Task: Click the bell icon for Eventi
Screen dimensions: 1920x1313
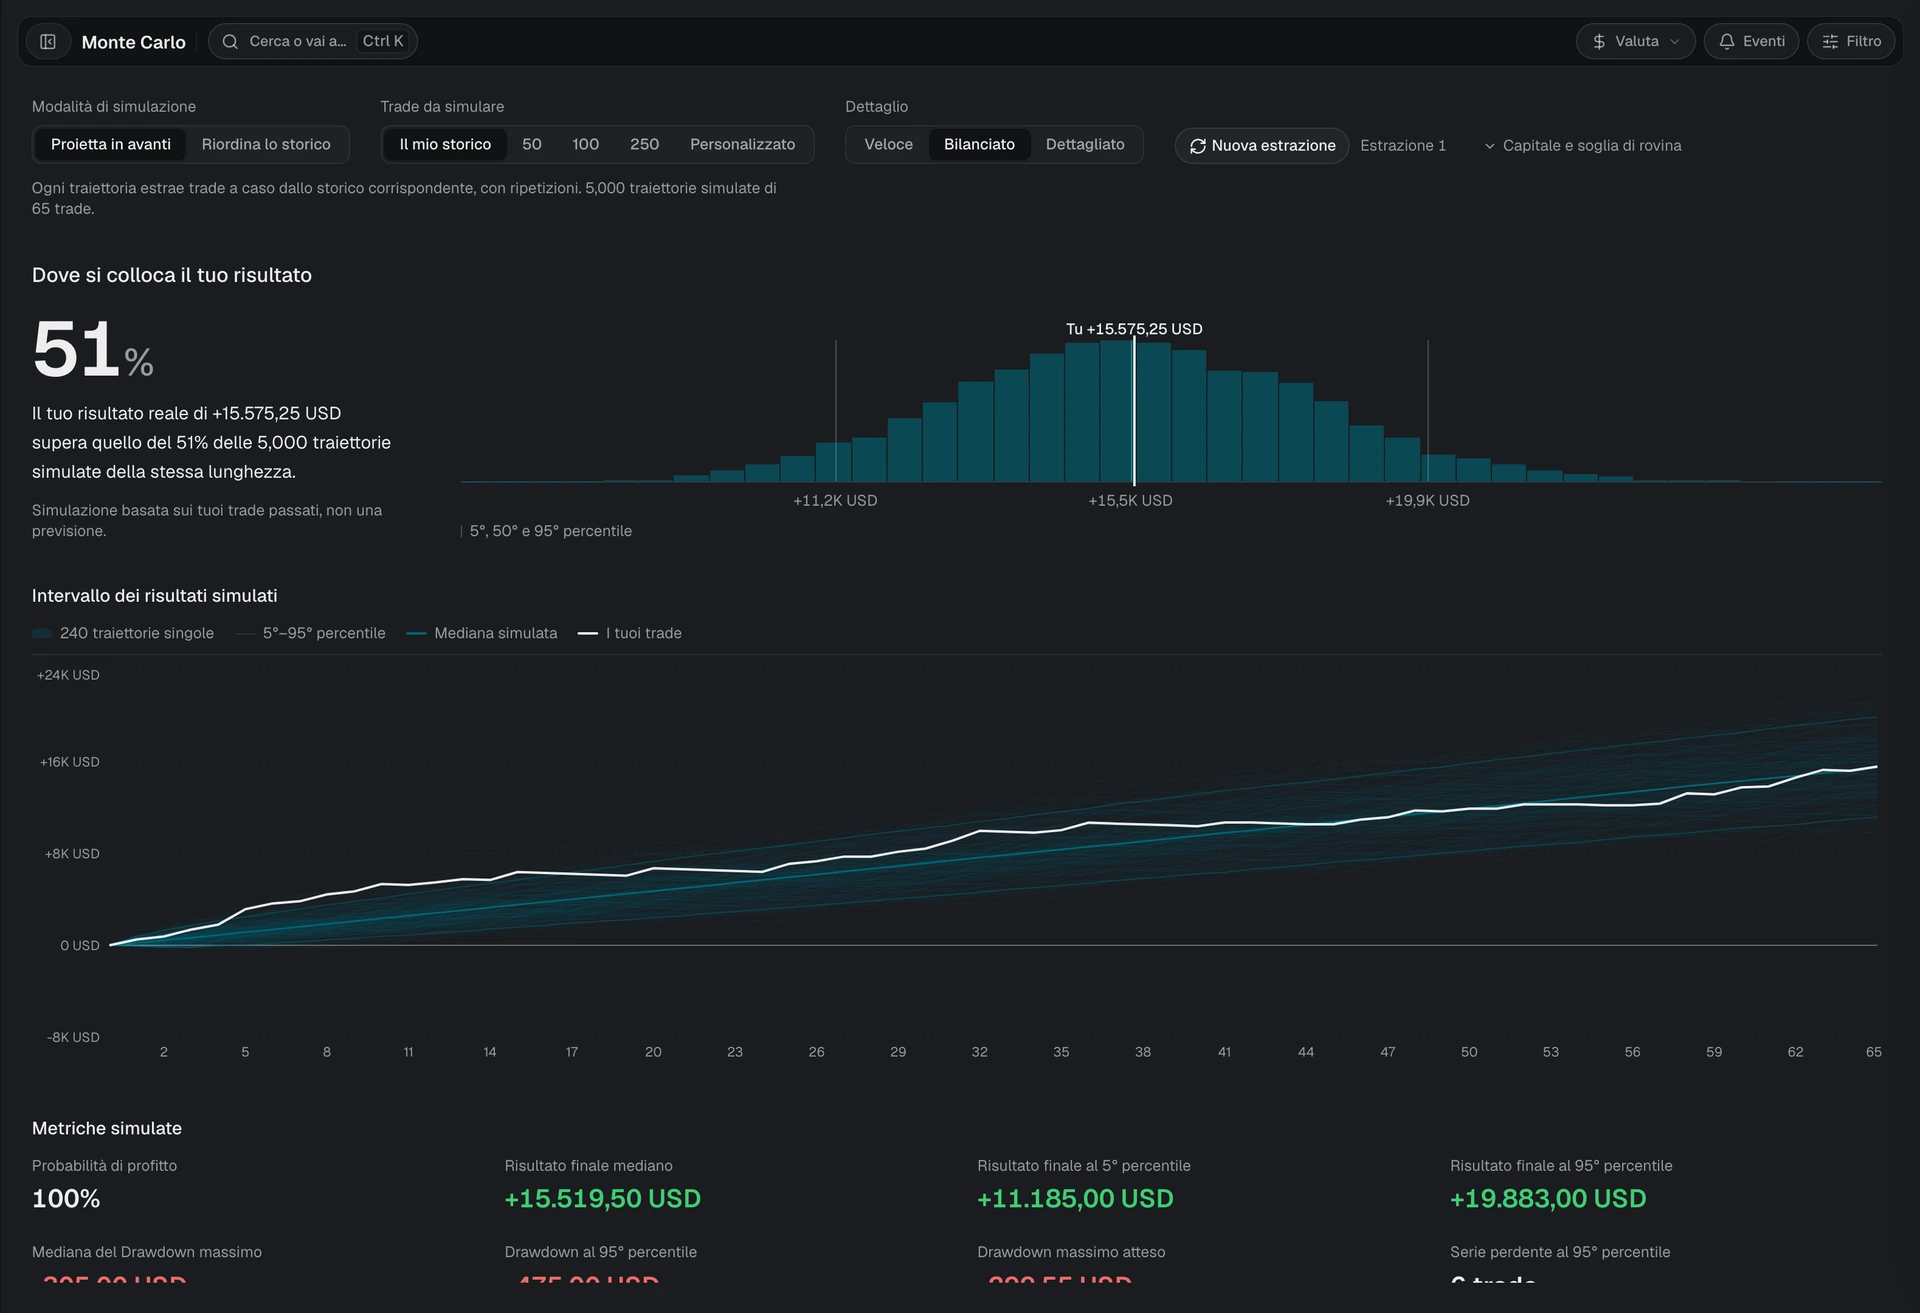Action: (1726, 42)
